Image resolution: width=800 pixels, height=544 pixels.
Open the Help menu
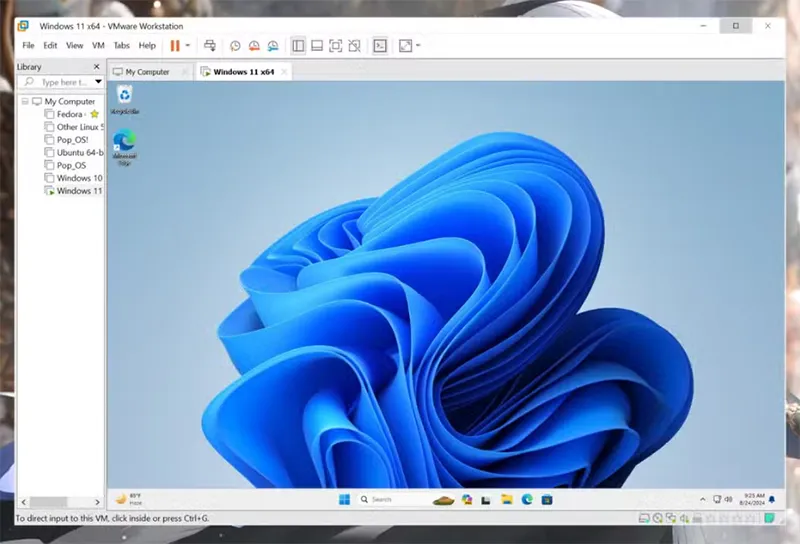pyautogui.click(x=147, y=45)
